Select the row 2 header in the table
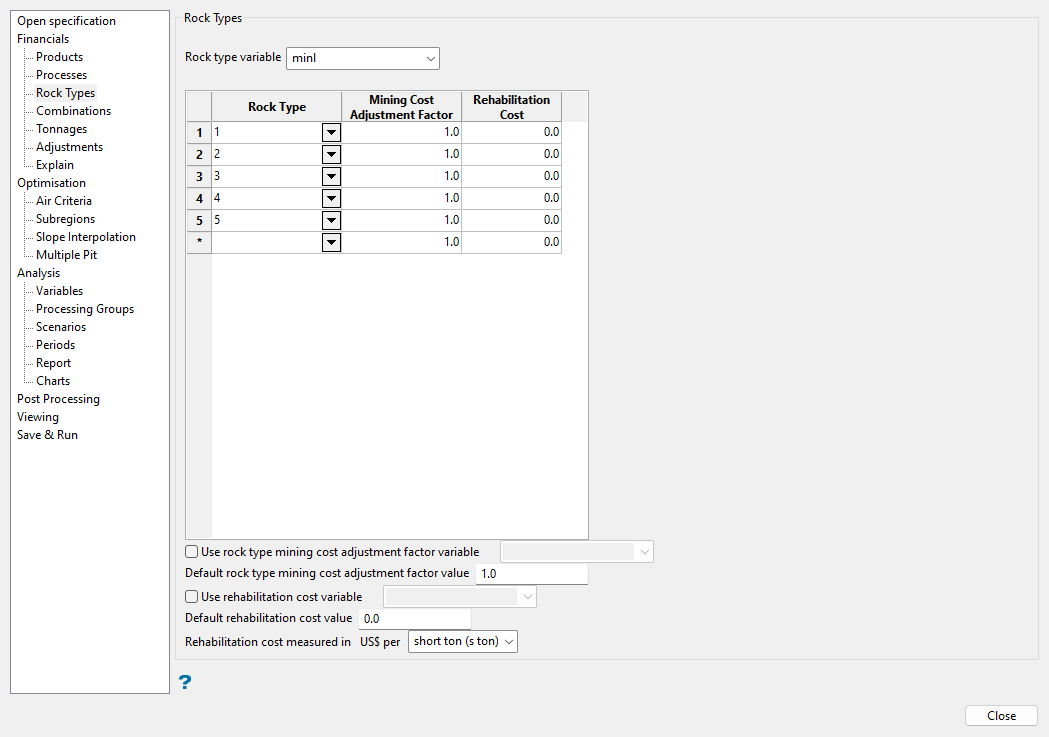 pos(199,154)
